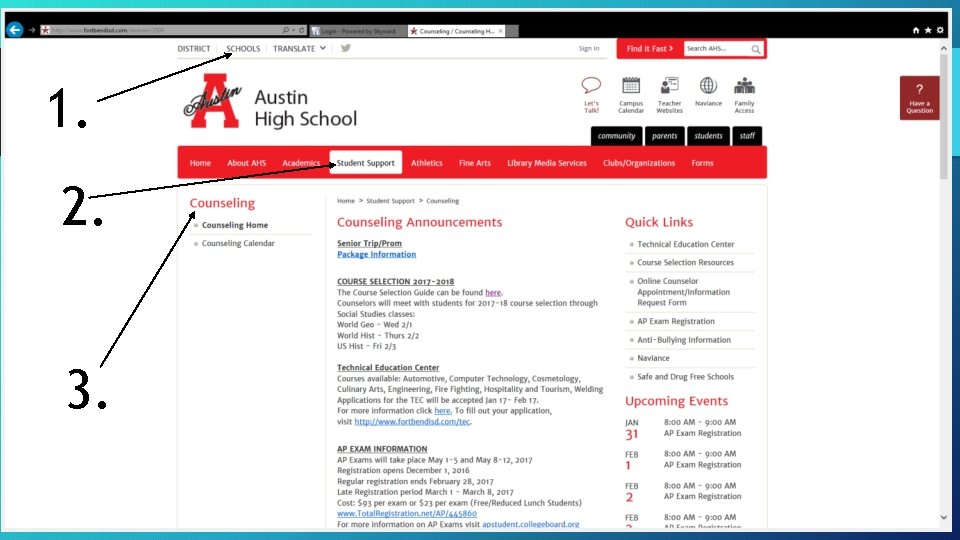This screenshot has width=960, height=540.
Task: Open the TotalRegistration.net AP link
Action: coord(407,514)
